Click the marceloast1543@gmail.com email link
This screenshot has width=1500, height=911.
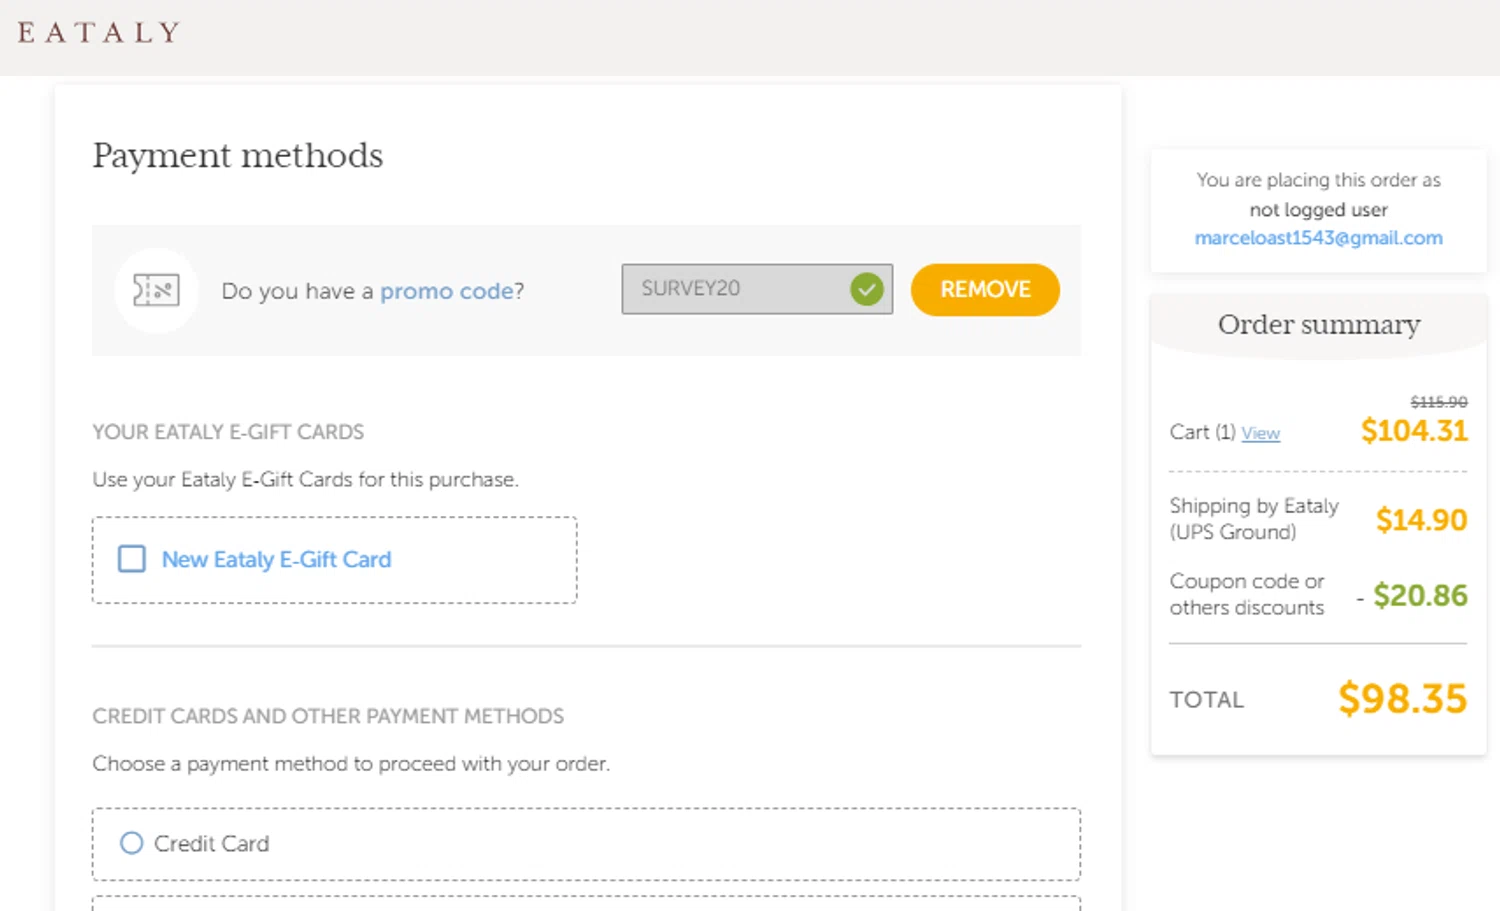[x=1318, y=238]
